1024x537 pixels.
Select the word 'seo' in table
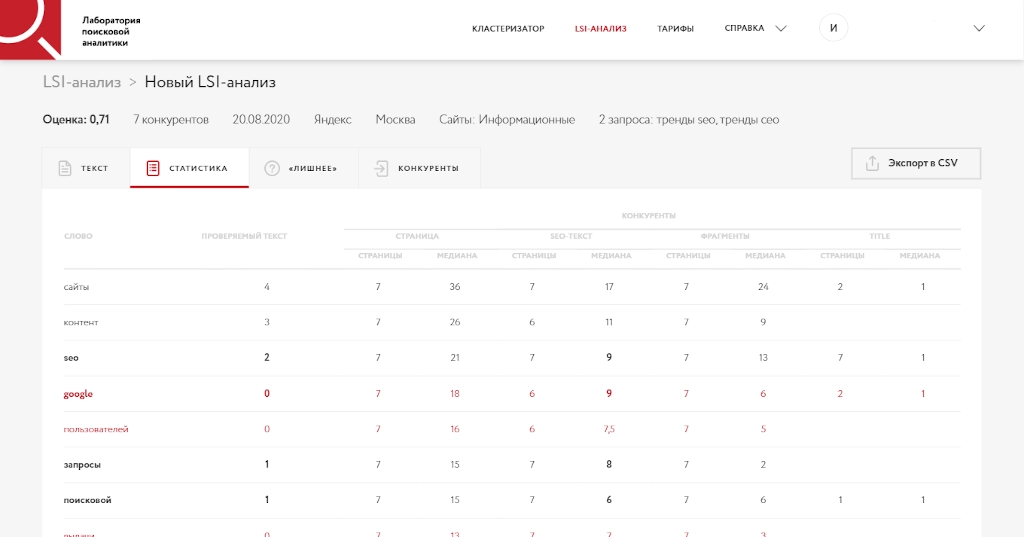pyautogui.click(x=71, y=358)
